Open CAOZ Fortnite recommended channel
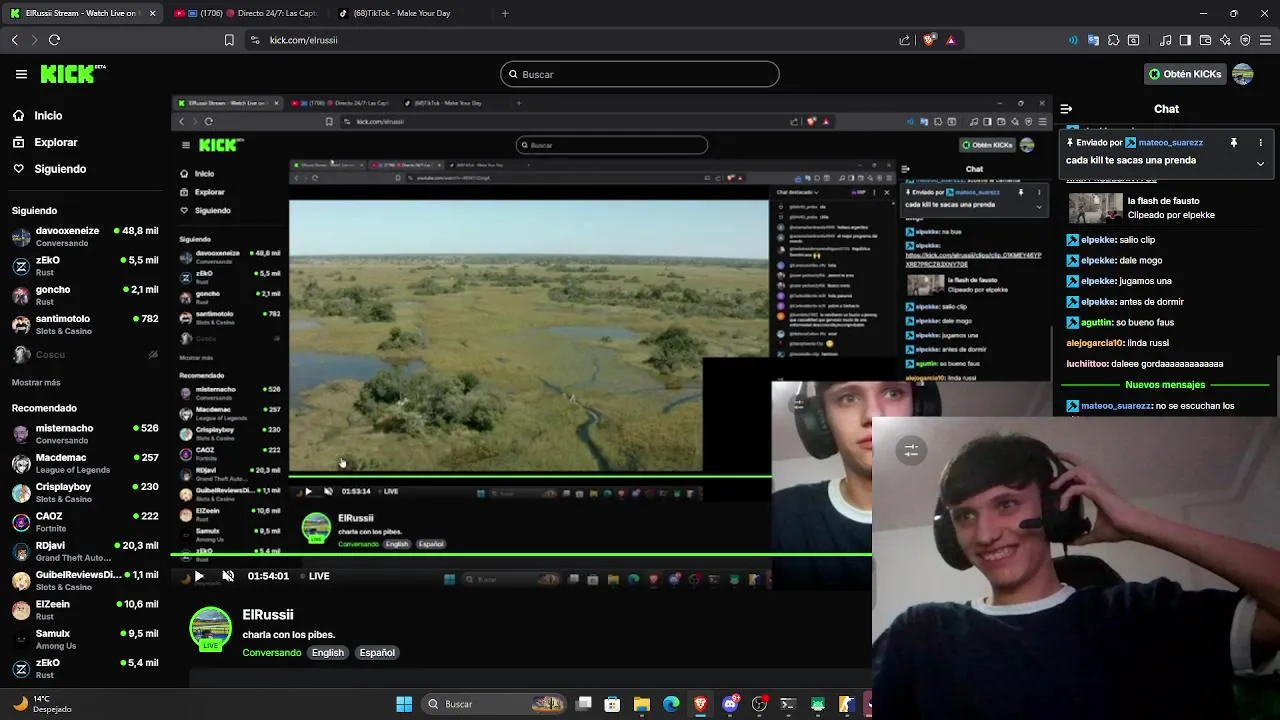 point(85,522)
